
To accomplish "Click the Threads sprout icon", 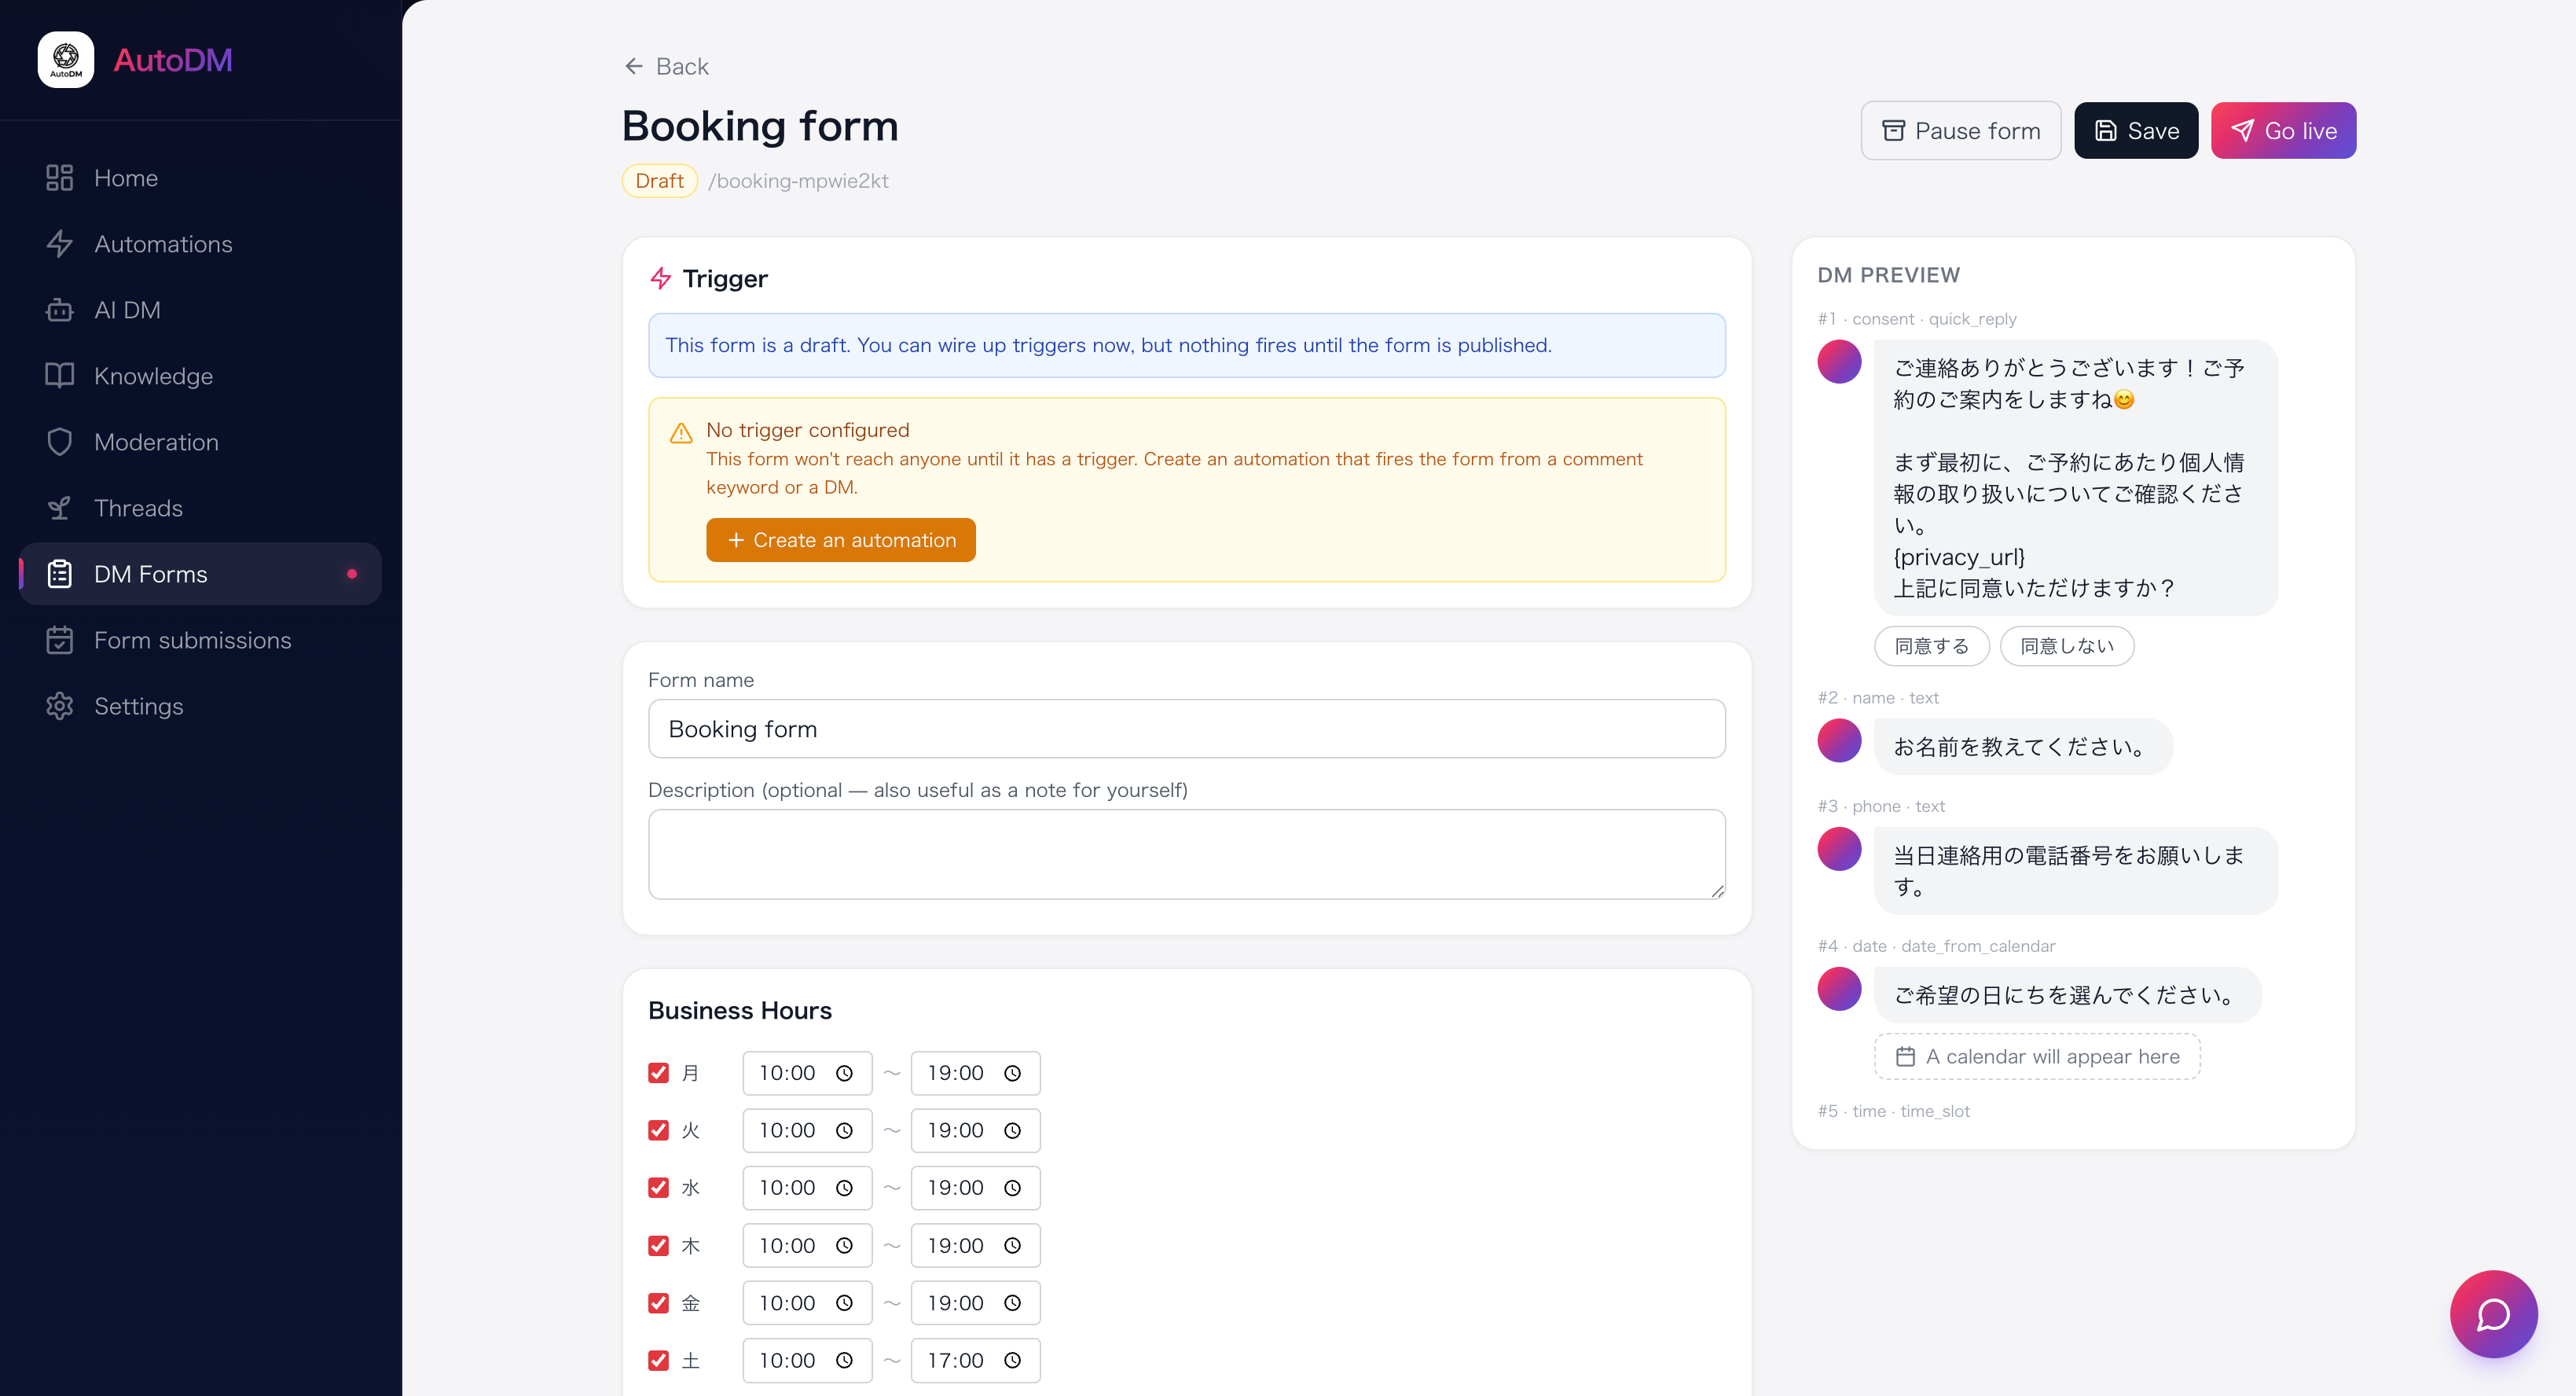I will click(x=60, y=508).
